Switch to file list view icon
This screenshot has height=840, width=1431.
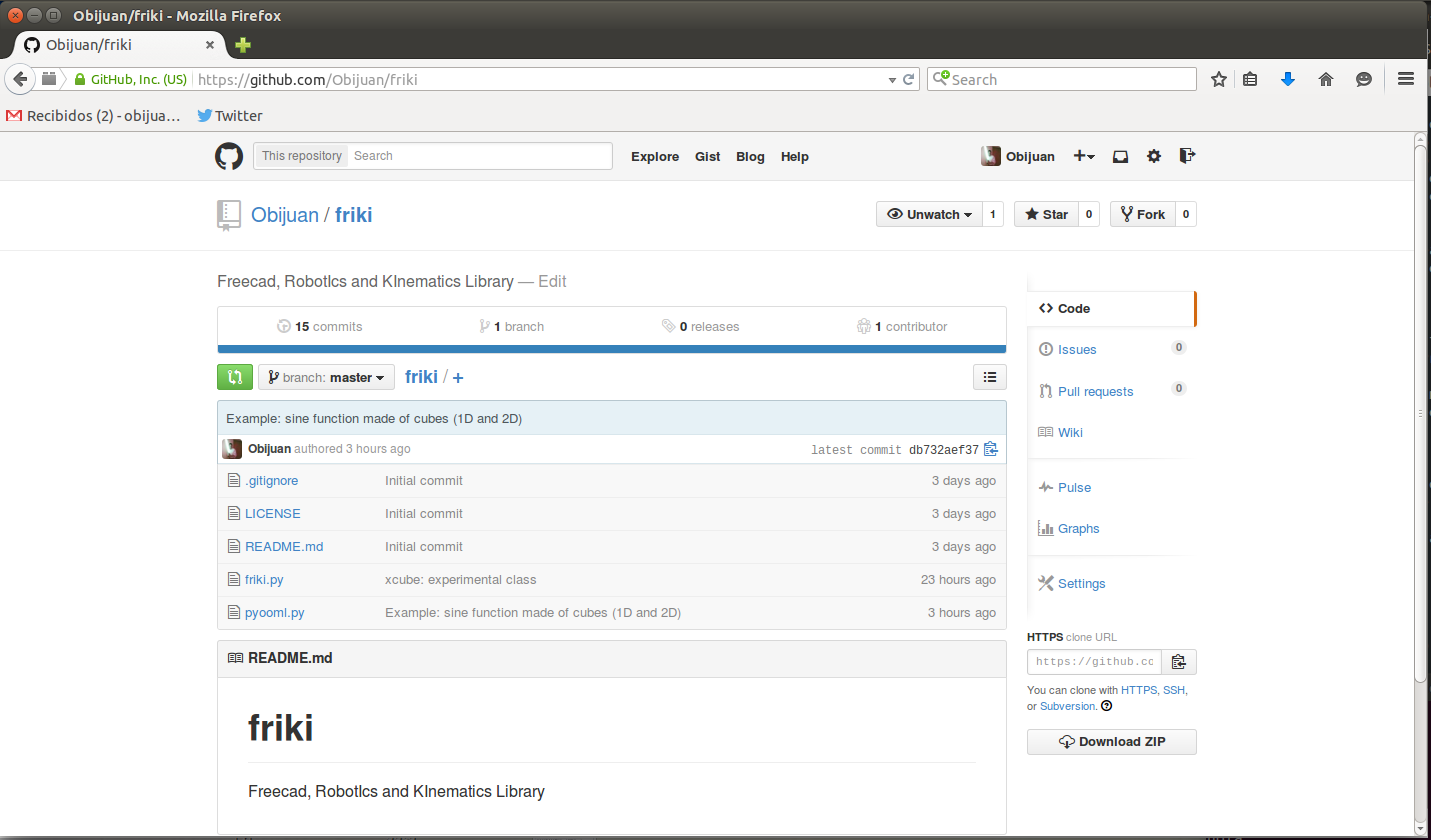[x=990, y=377]
